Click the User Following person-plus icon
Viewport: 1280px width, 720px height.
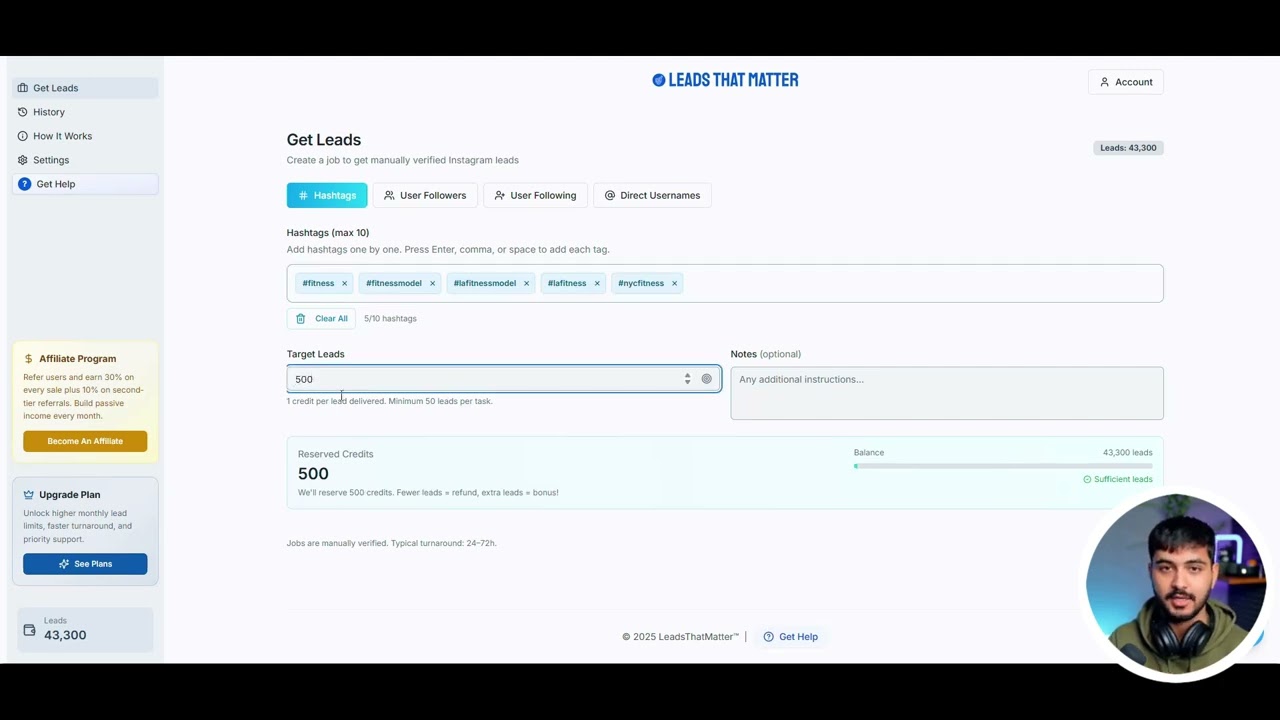tap(499, 195)
